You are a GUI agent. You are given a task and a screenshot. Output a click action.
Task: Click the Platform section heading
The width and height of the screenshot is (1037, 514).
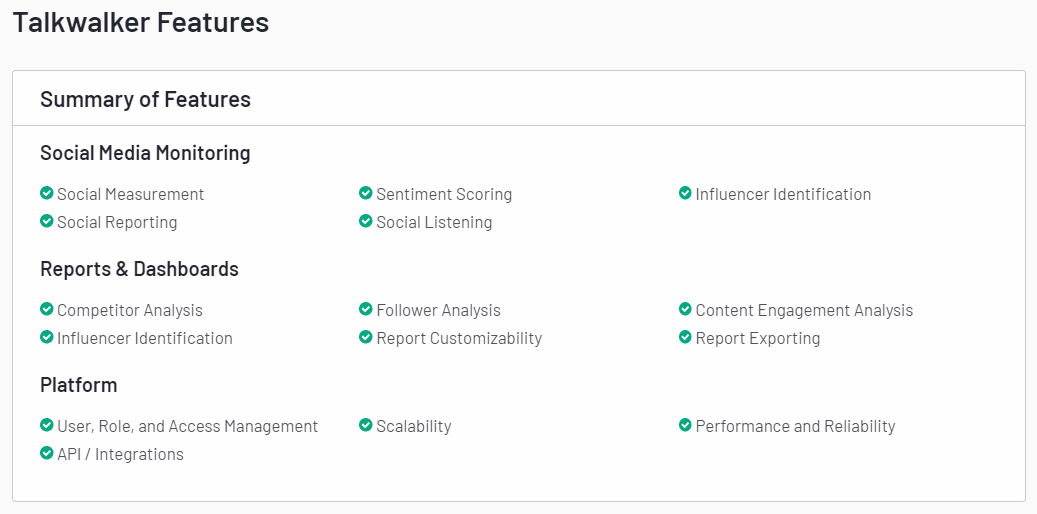tap(78, 385)
